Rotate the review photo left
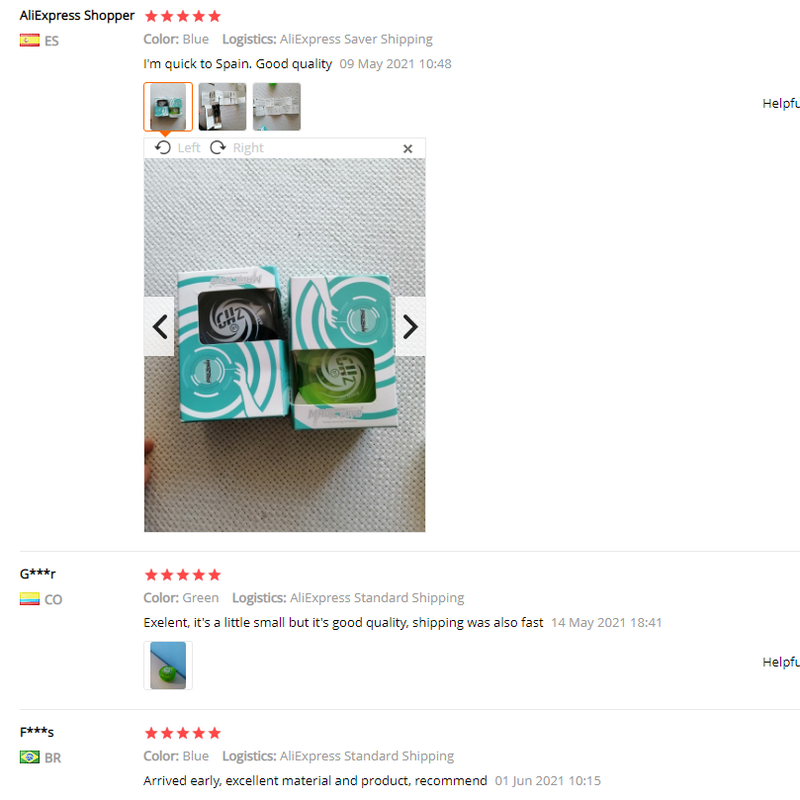This screenshot has height=800, width=800. [x=178, y=148]
